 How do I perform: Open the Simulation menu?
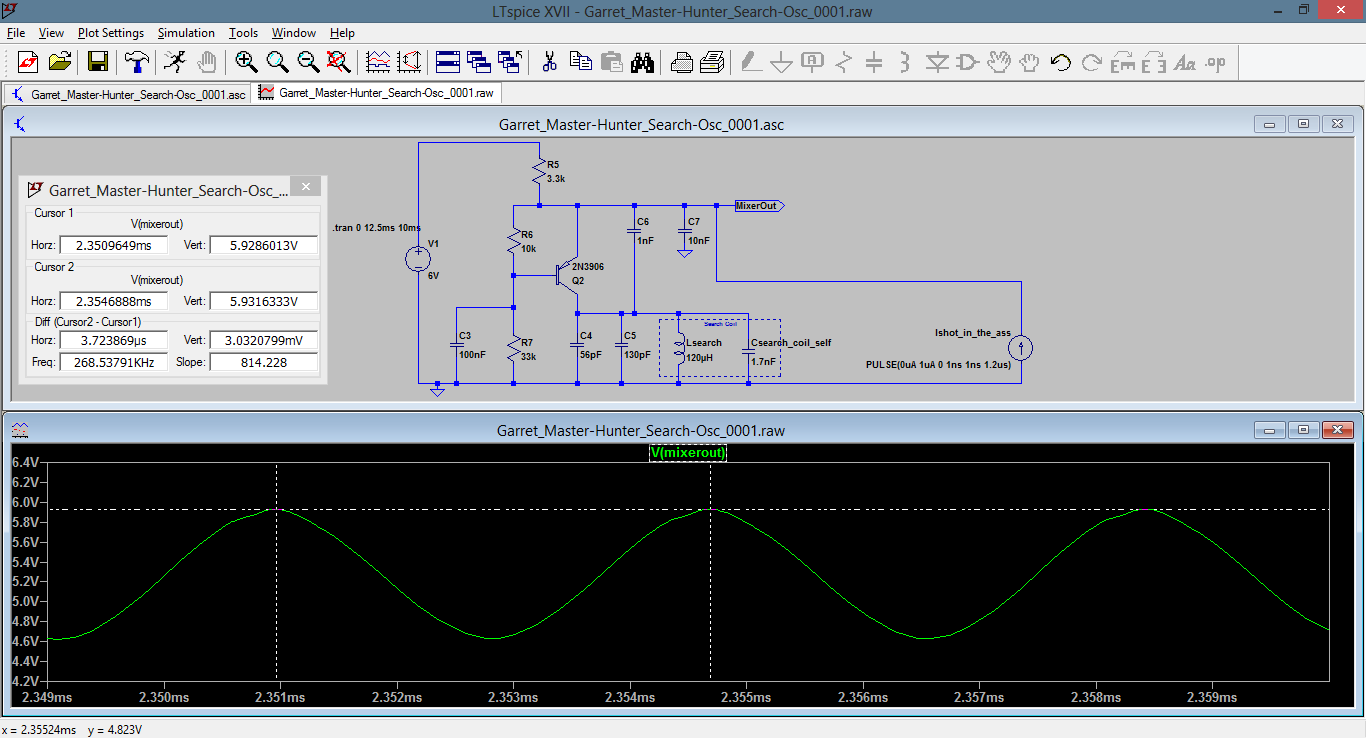tap(186, 33)
